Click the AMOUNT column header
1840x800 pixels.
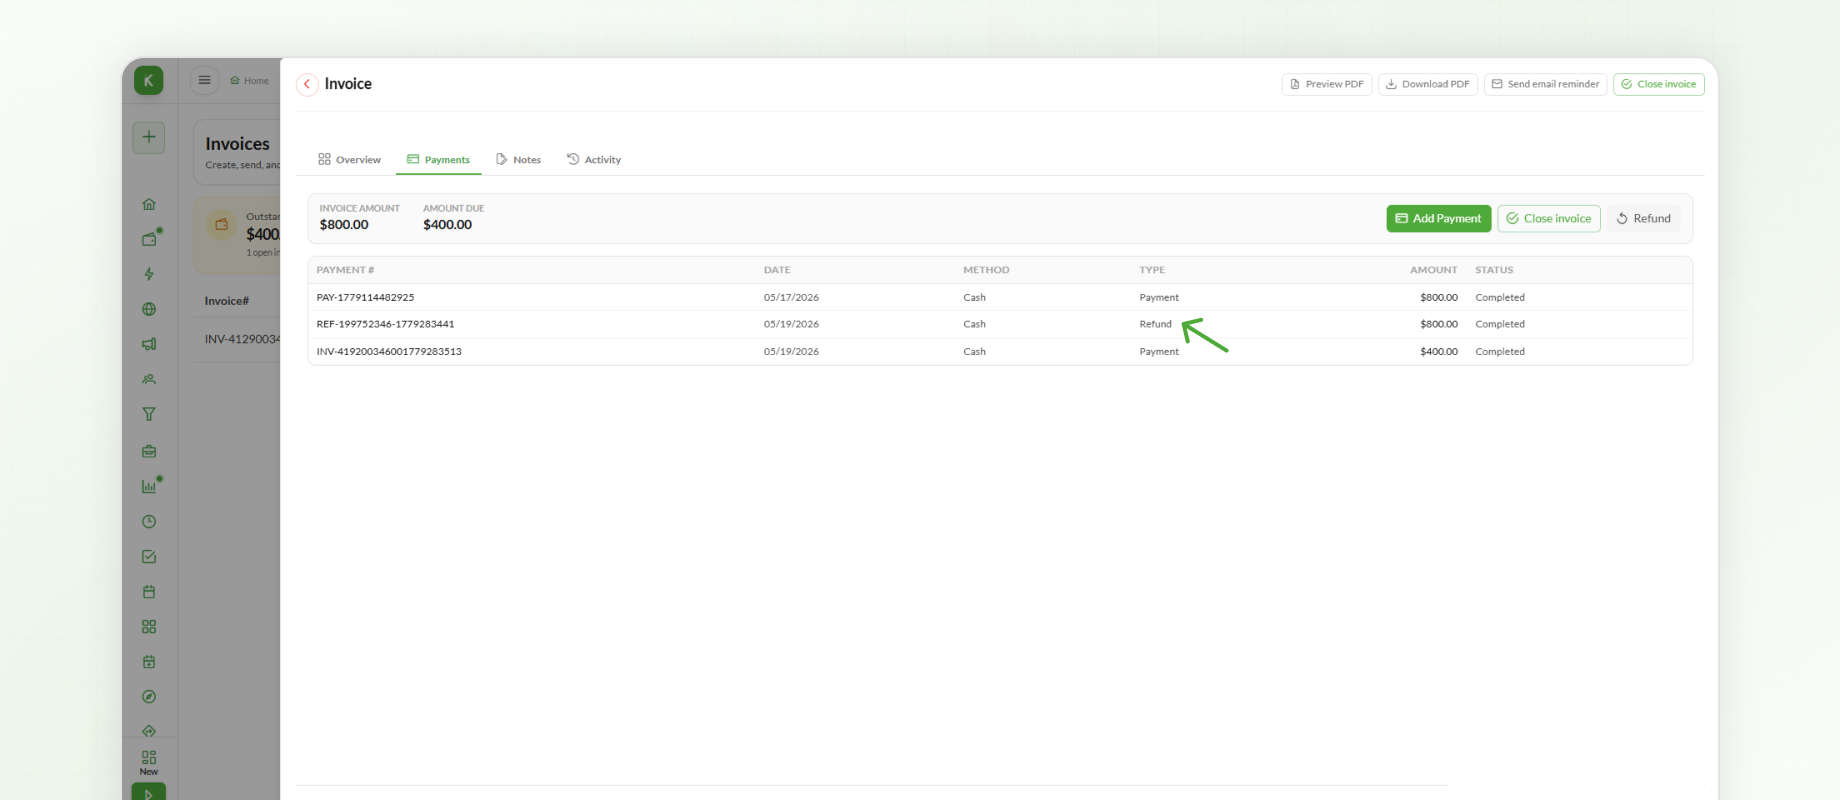click(1434, 270)
